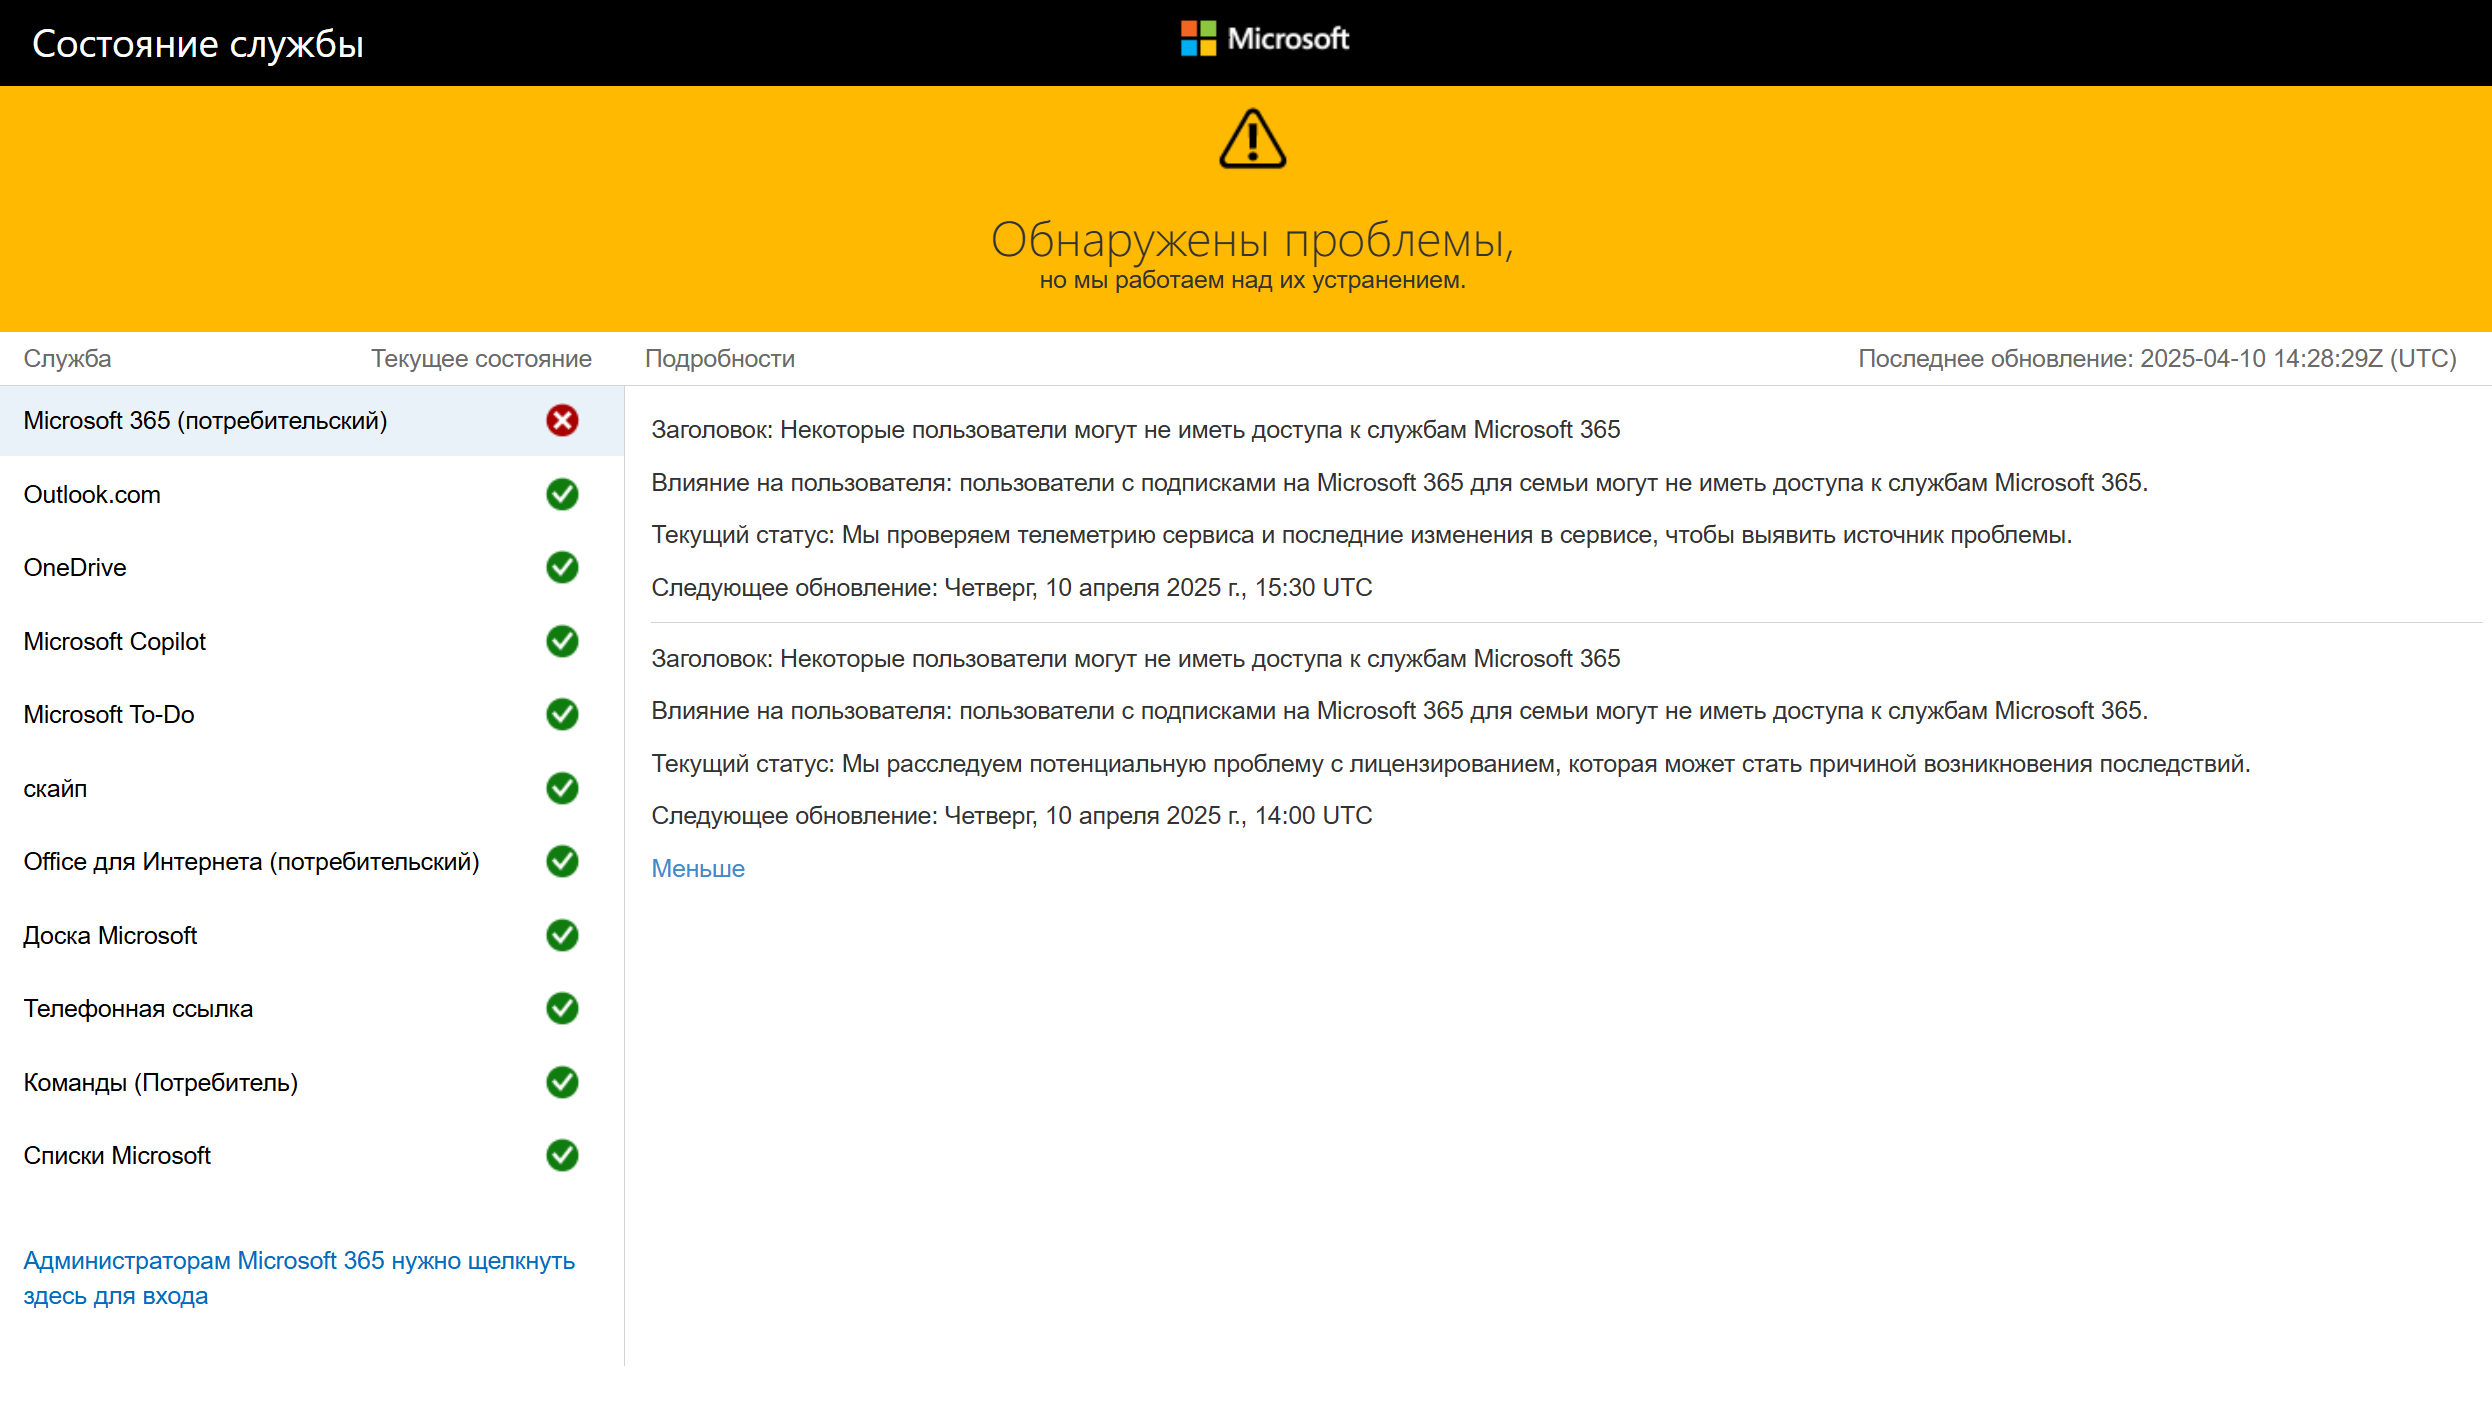Click the green check icon for Microsoft To-Do
Screen dimensions: 2492x1423
tap(562, 714)
